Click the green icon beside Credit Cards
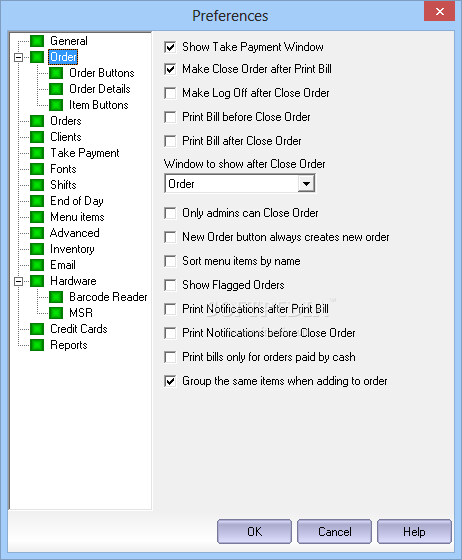 point(37,329)
